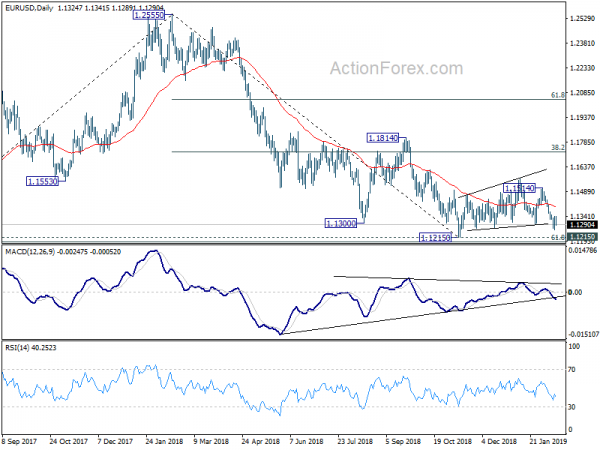The image size is (600, 450).
Task: Select the 1.18140 price label
Action: pos(383,138)
